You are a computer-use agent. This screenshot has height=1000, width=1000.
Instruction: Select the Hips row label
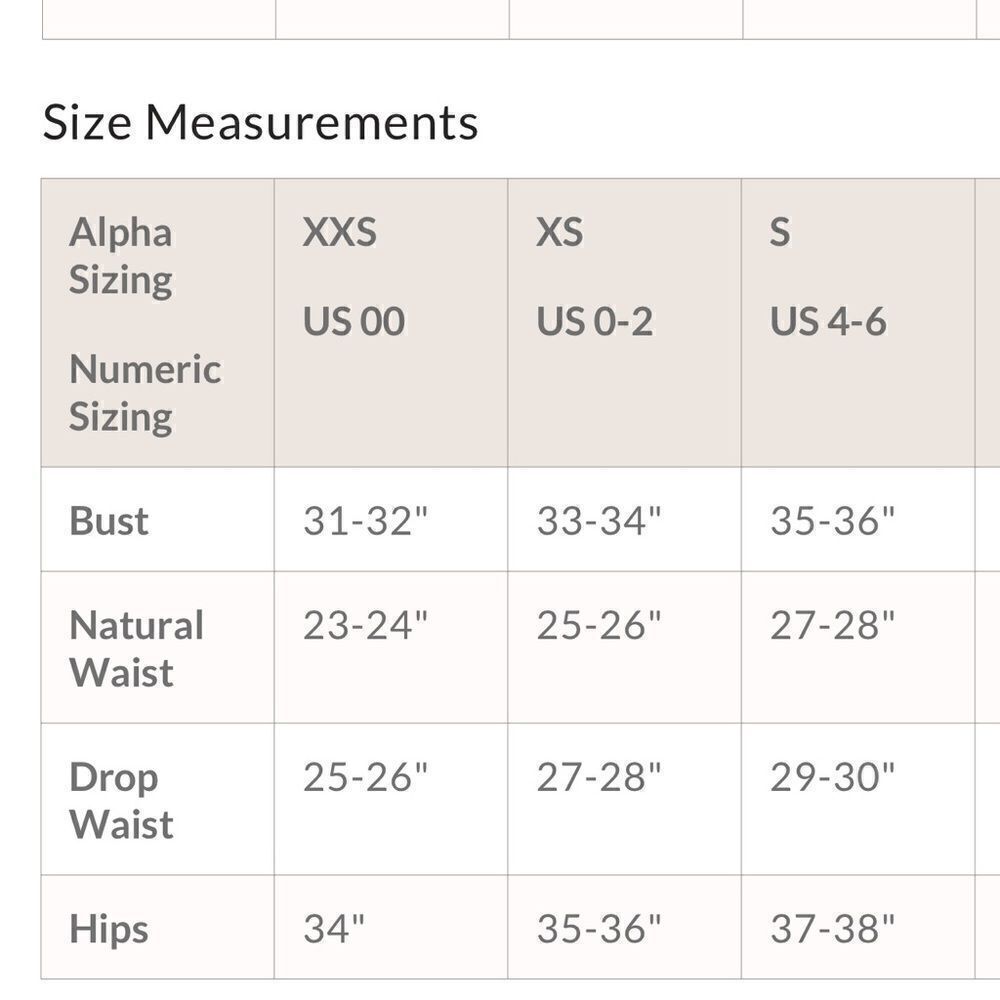point(109,929)
